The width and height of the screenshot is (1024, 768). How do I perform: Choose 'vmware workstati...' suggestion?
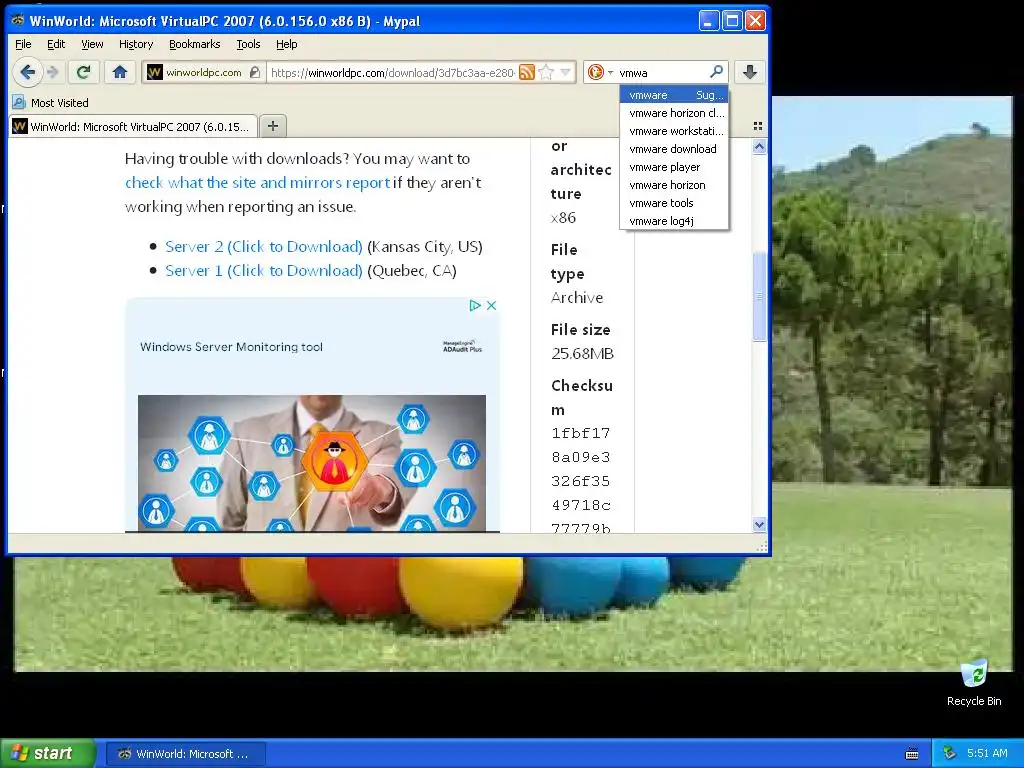(x=674, y=131)
